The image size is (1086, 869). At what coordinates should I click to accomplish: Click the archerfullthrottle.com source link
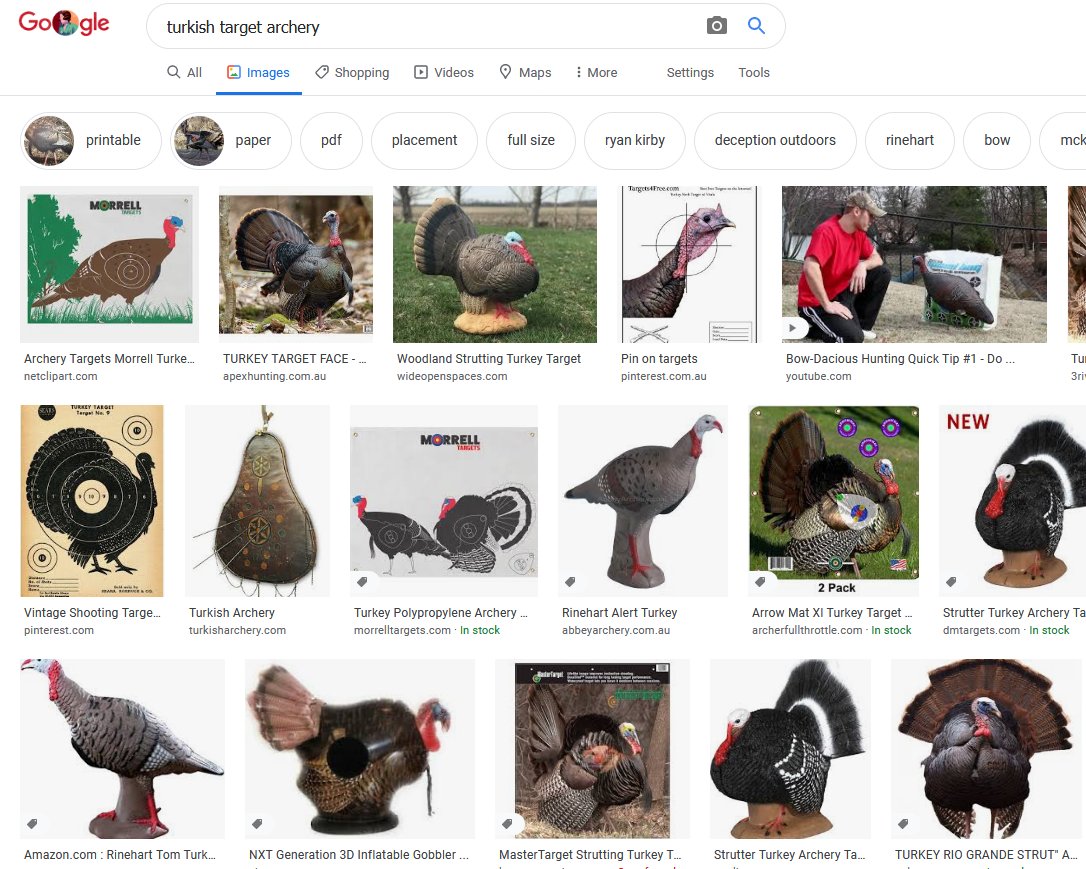coord(808,630)
